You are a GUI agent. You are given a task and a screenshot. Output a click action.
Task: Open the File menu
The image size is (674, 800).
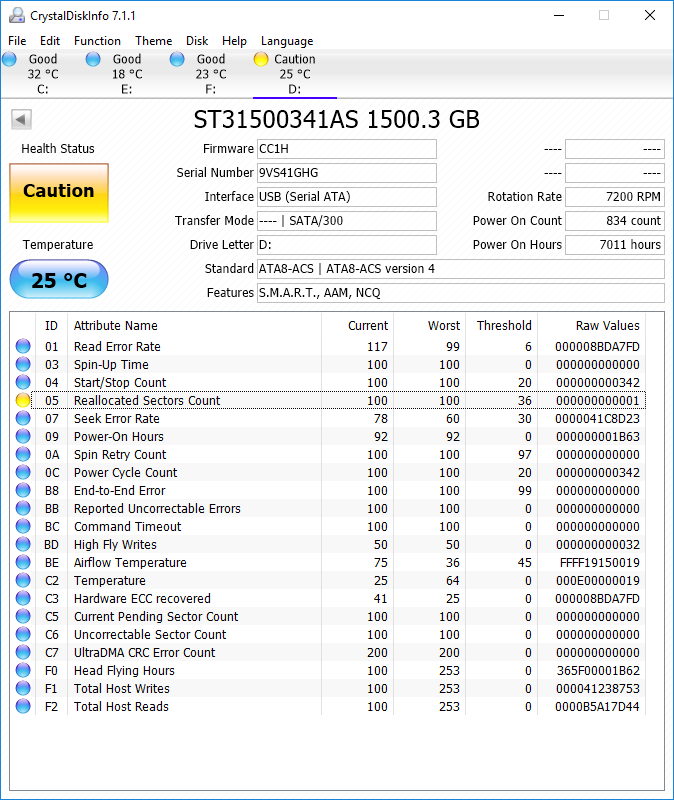click(x=17, y=41)
